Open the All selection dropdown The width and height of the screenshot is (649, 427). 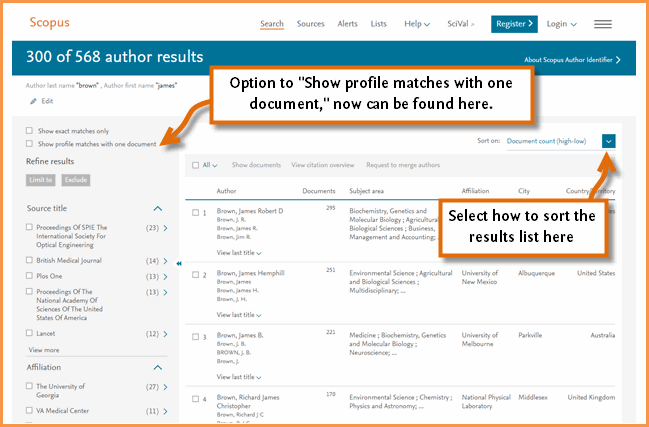pos(210,165)
